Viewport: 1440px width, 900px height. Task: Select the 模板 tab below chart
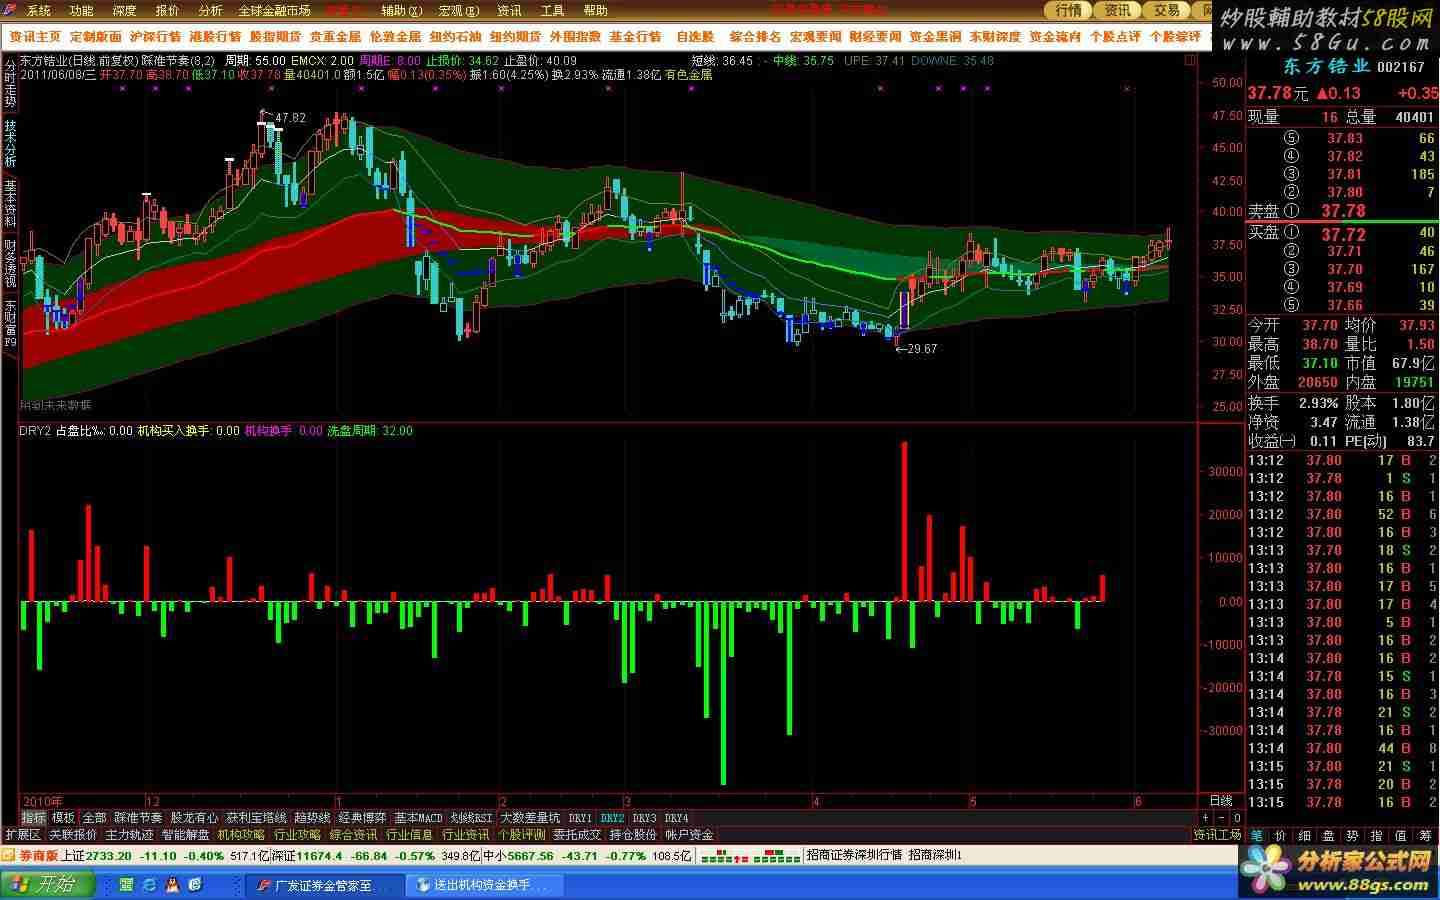click(63, 818)
